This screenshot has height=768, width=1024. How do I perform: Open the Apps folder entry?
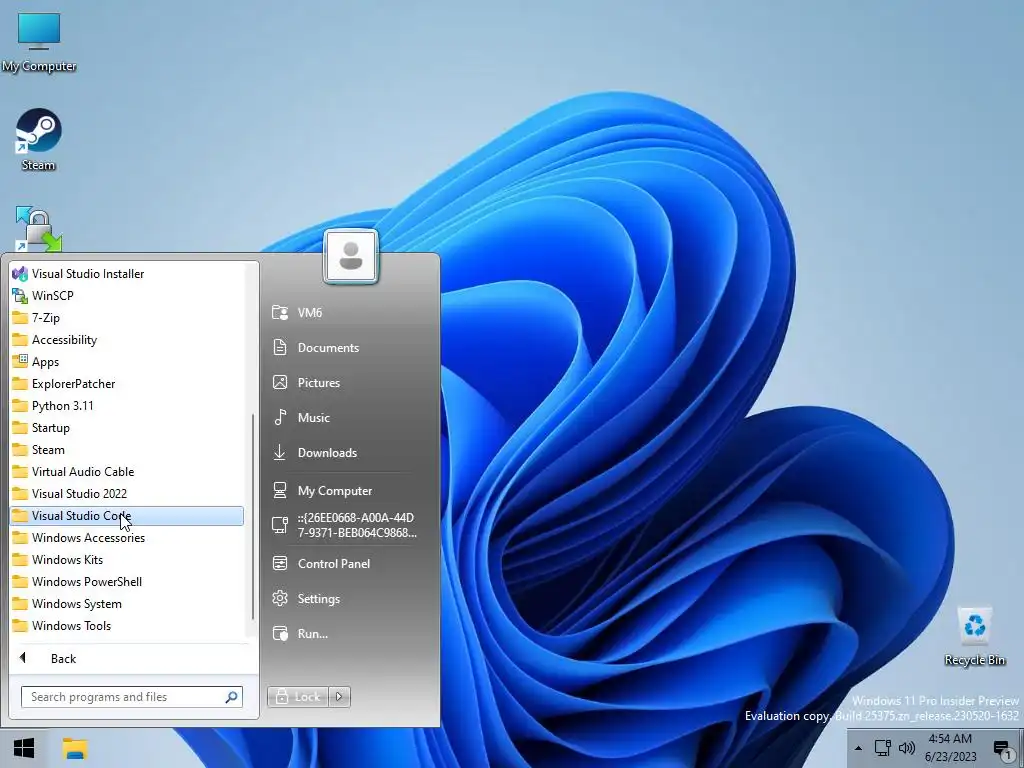(127, 362)
